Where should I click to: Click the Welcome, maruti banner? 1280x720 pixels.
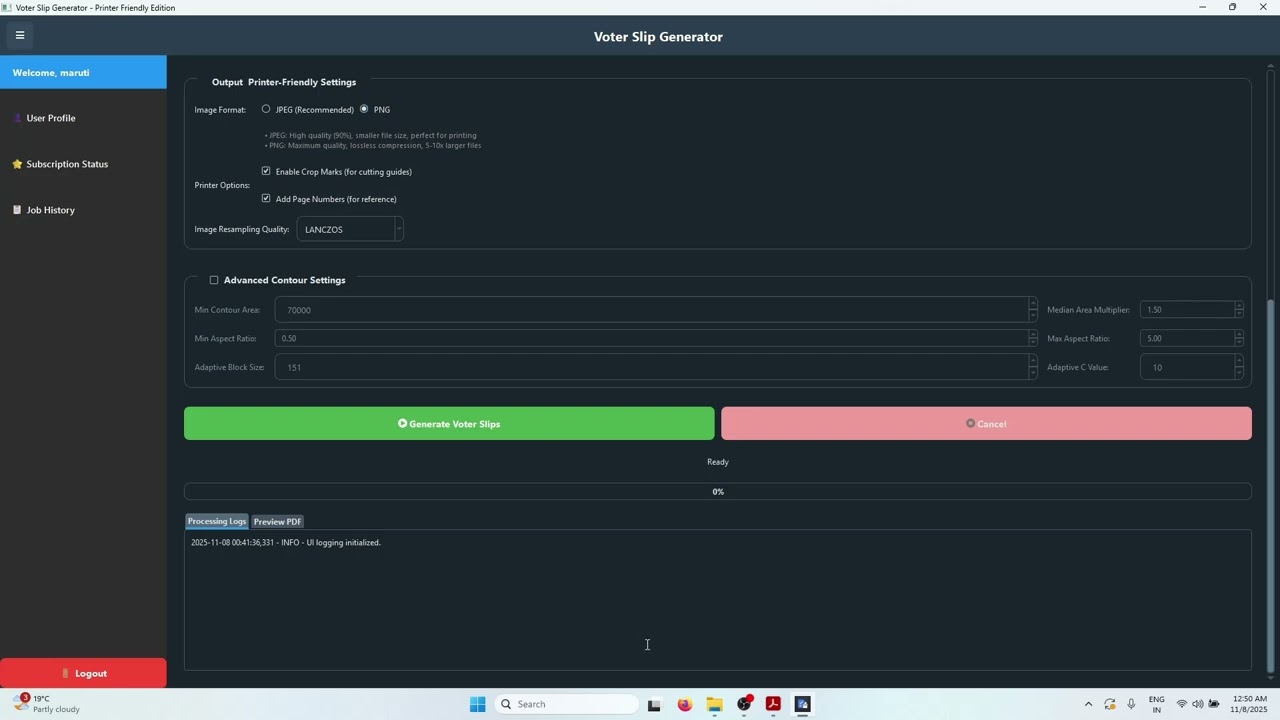point(83,72)
